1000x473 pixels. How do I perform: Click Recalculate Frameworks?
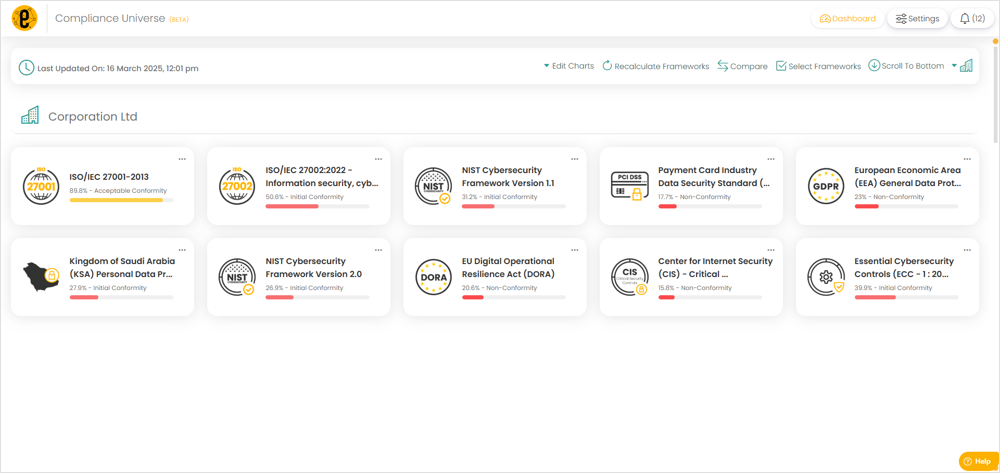[x=656, y=66]
